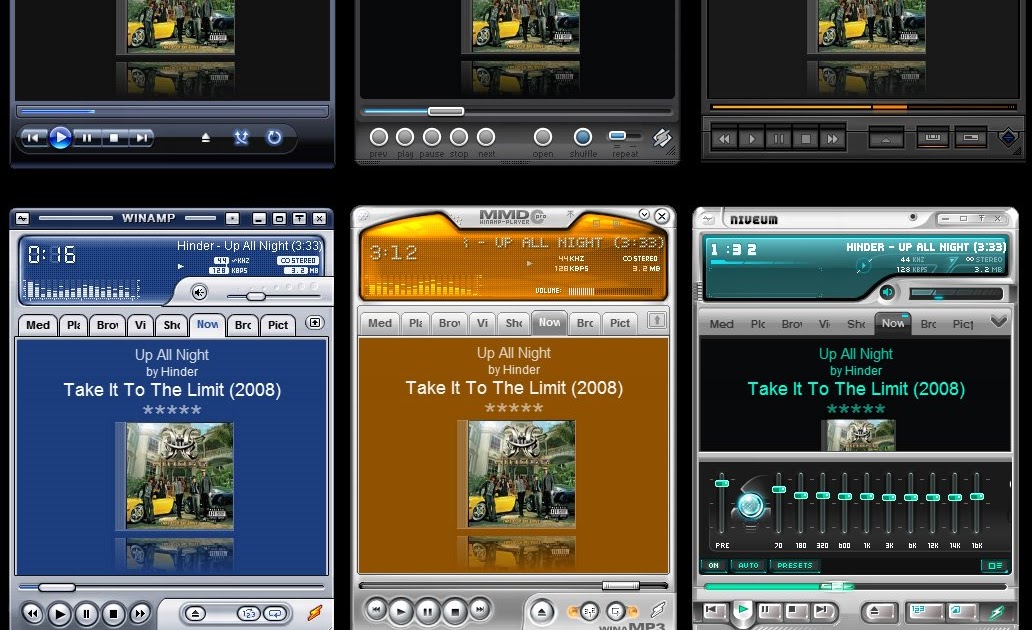Expand the chevron beside the Niveum tabs
Image resolution: width=1032 pixels, height=630 pixels.
coord(998,322)
